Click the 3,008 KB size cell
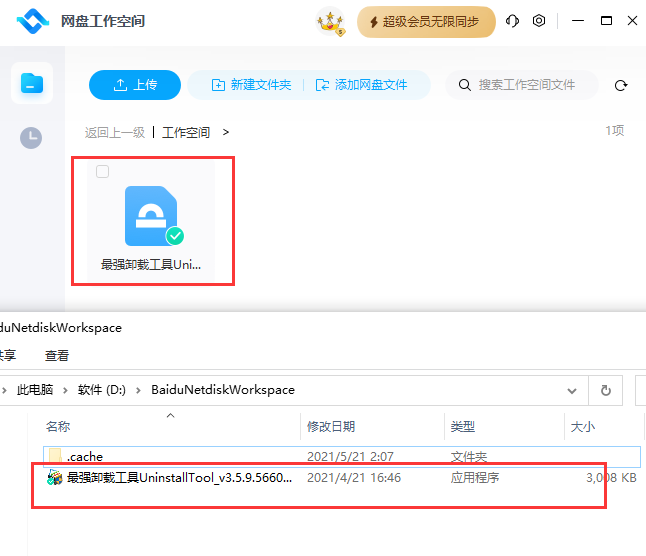Viewport: 646px width, 556px height. 611,478
